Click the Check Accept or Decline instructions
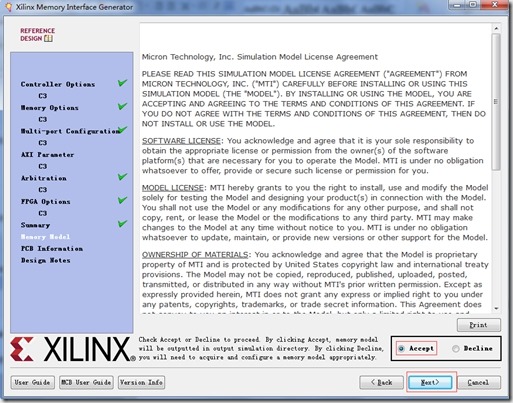This screenshot has width=513, height=403. pyautogui.click(x=261, y=349)
